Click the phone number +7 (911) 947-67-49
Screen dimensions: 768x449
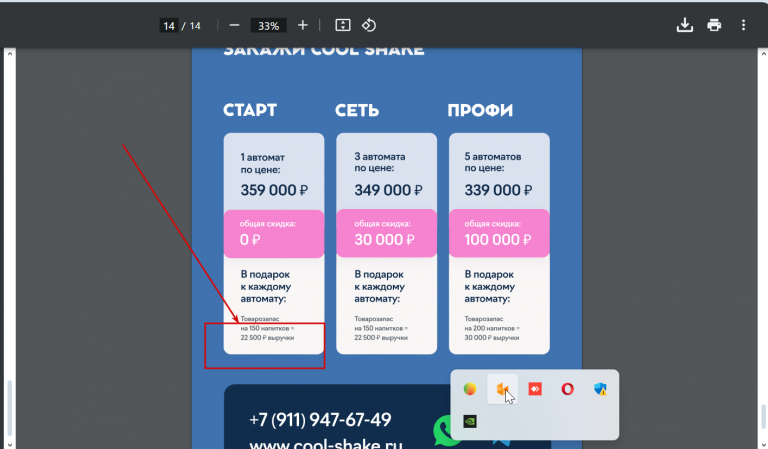click(x=320, y=420)
